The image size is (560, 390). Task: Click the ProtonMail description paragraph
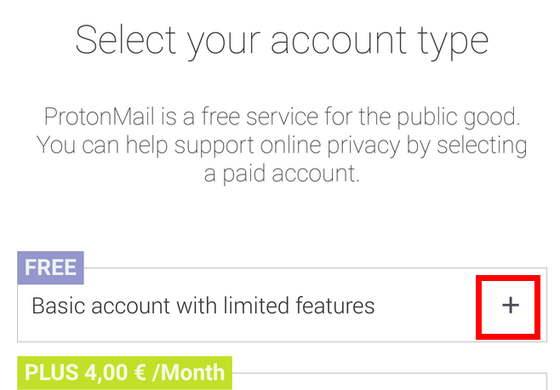click(281, 145)
